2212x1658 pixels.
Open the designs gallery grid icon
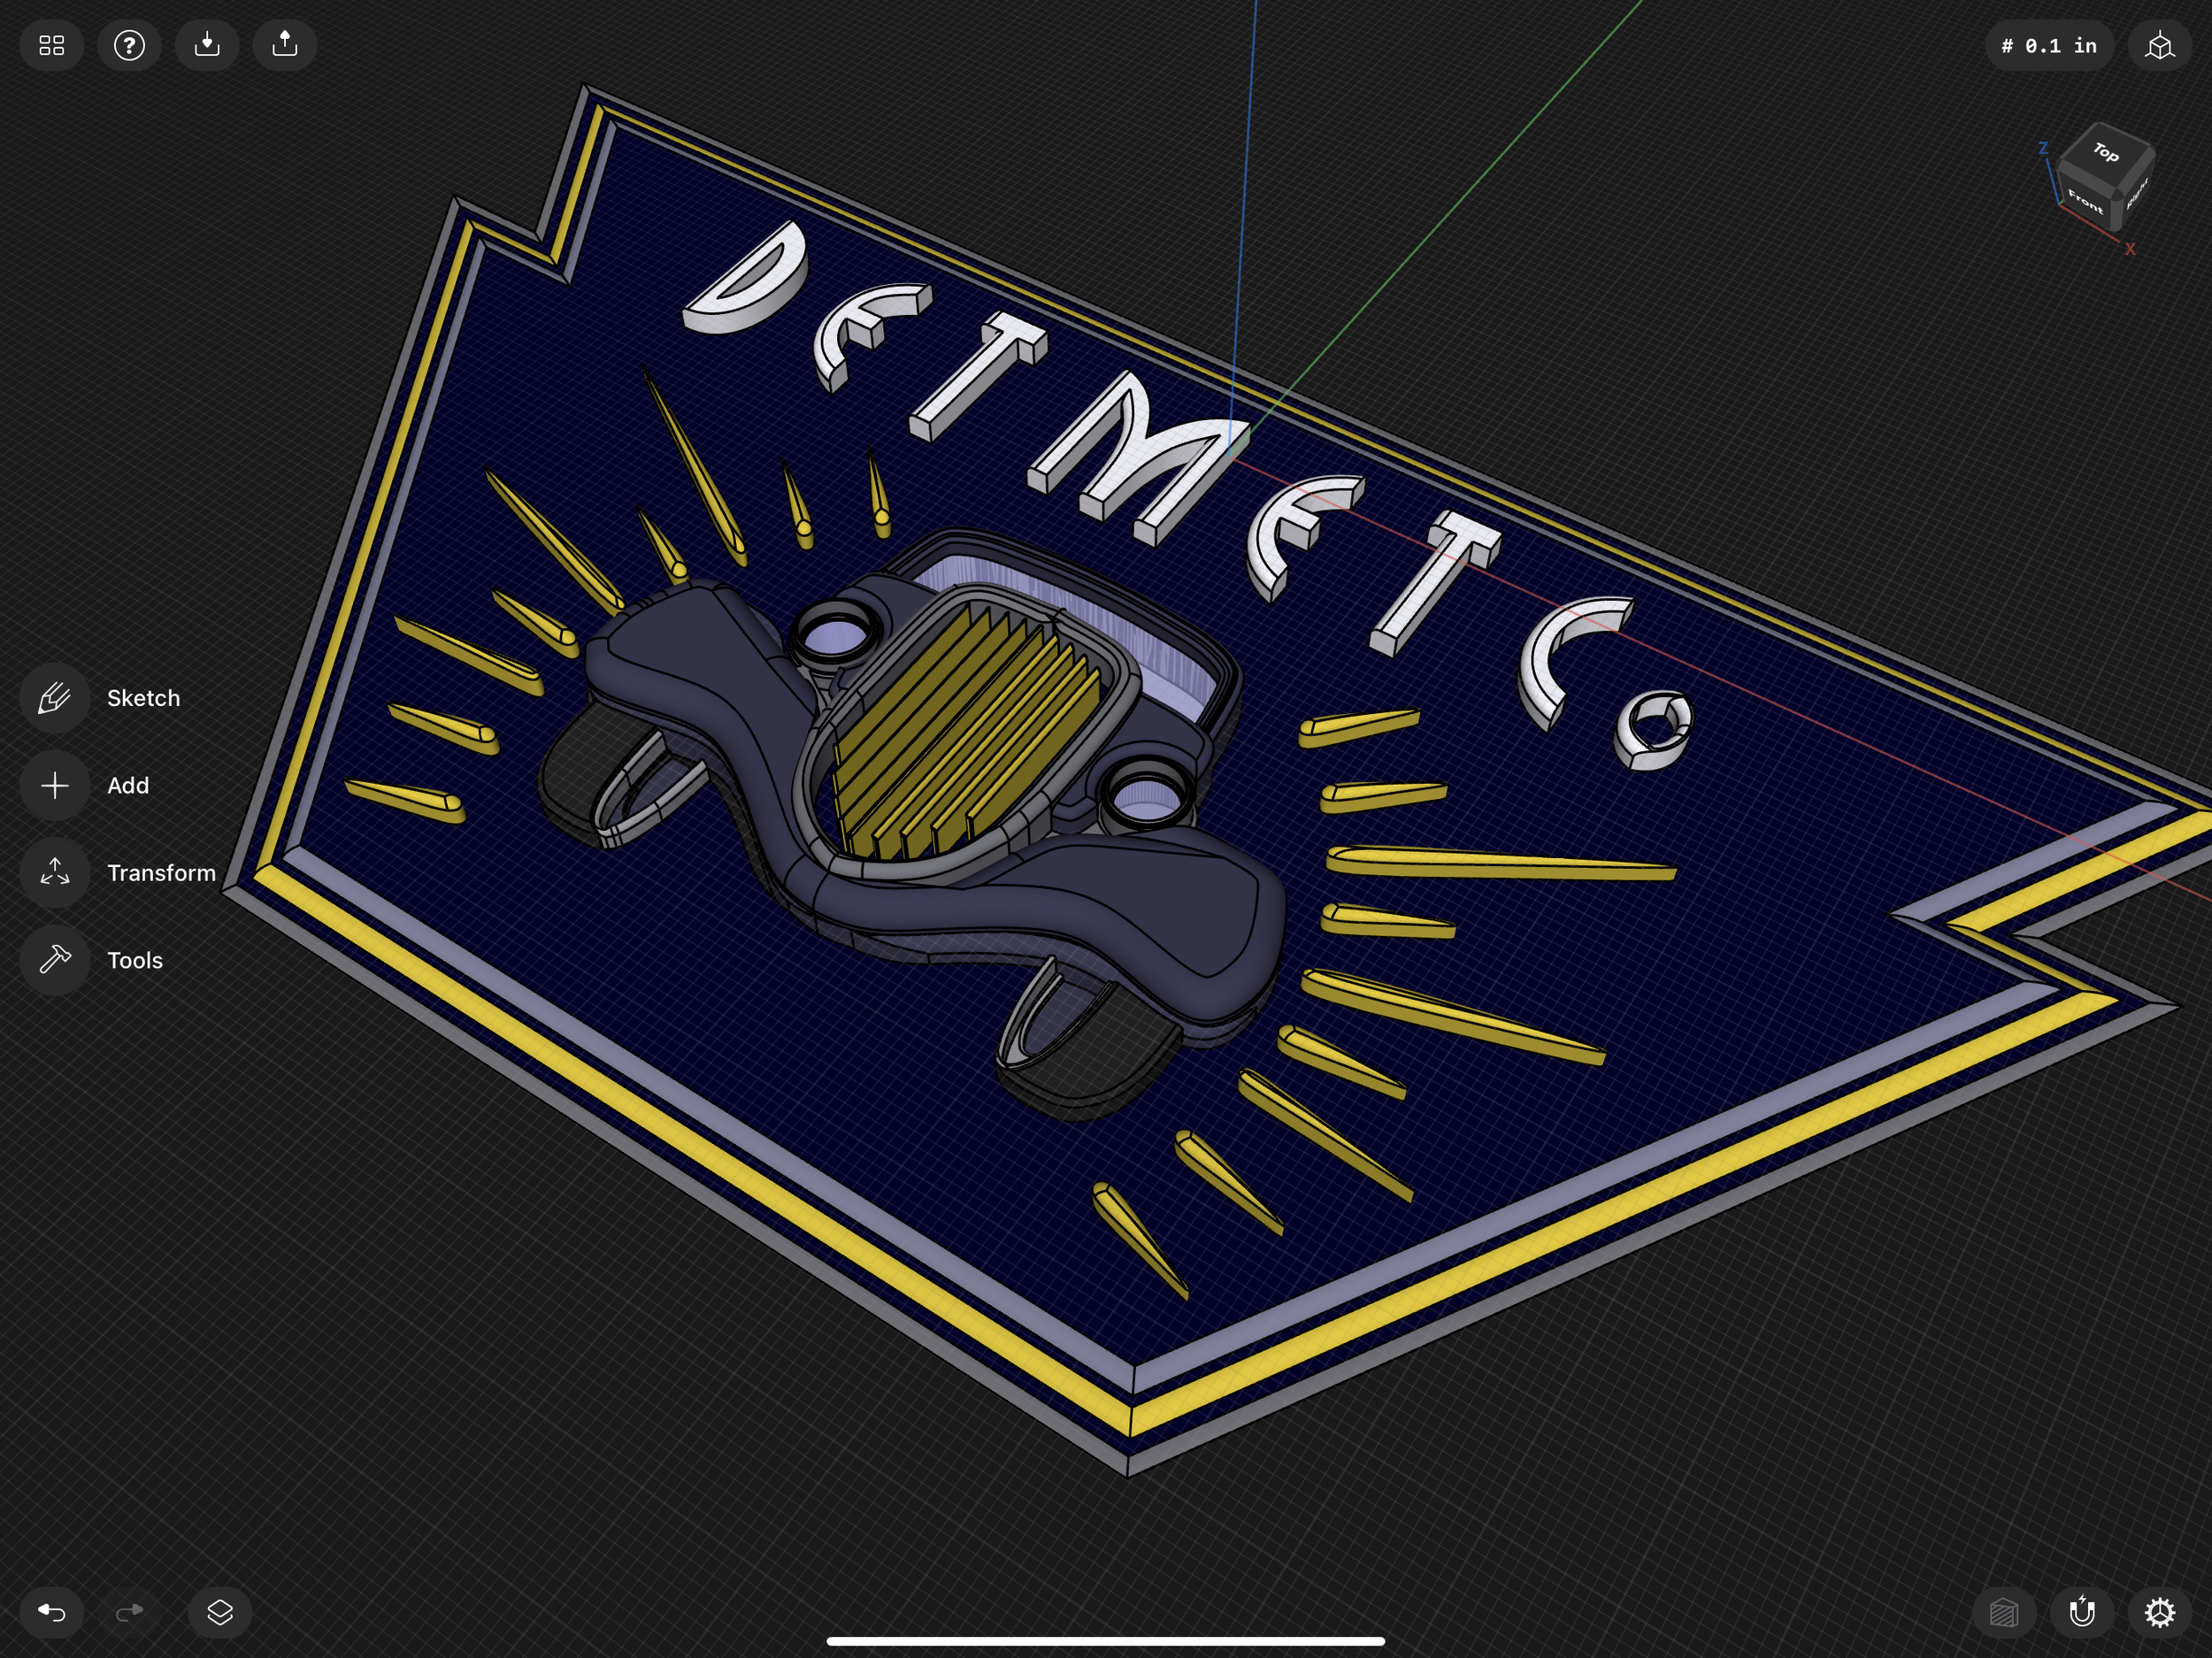click(x=51, y=45)
